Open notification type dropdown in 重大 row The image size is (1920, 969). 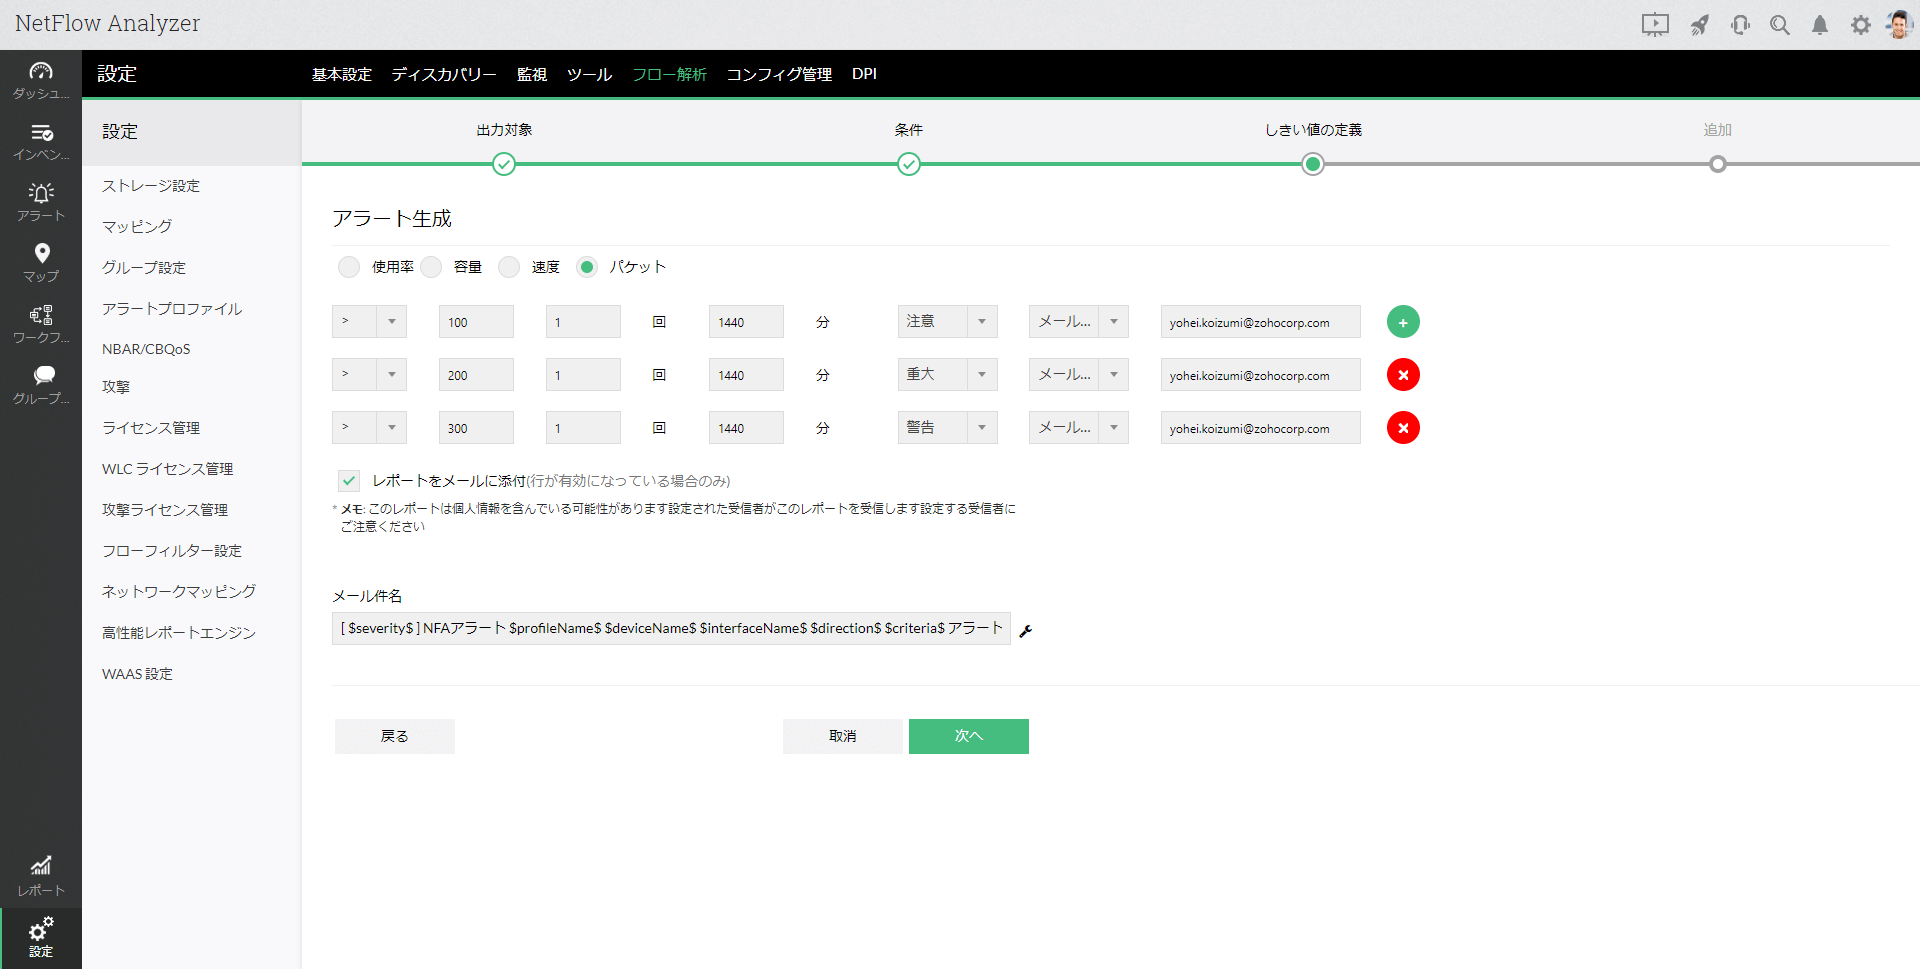tap(1078, 375)
